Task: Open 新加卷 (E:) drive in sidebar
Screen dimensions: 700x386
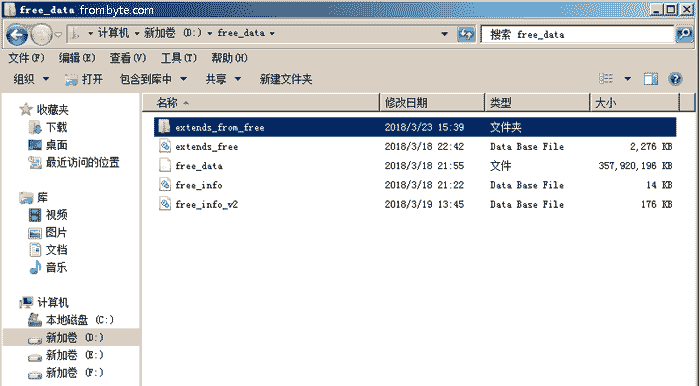Action: click(x=75, y=355)
